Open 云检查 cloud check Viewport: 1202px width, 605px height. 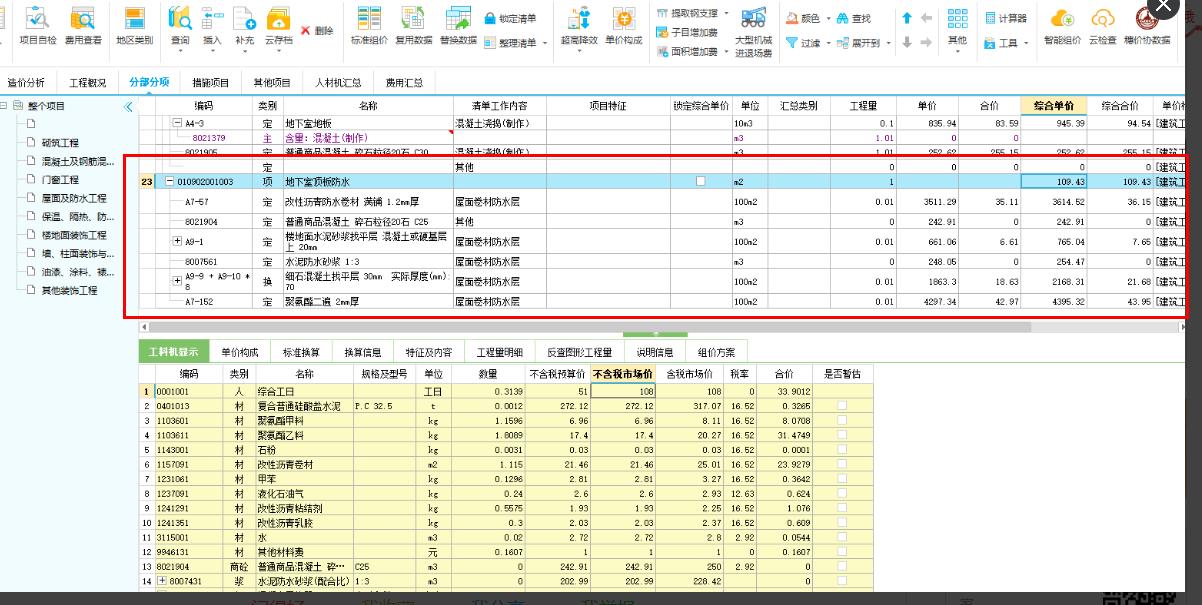(1102, 27)
